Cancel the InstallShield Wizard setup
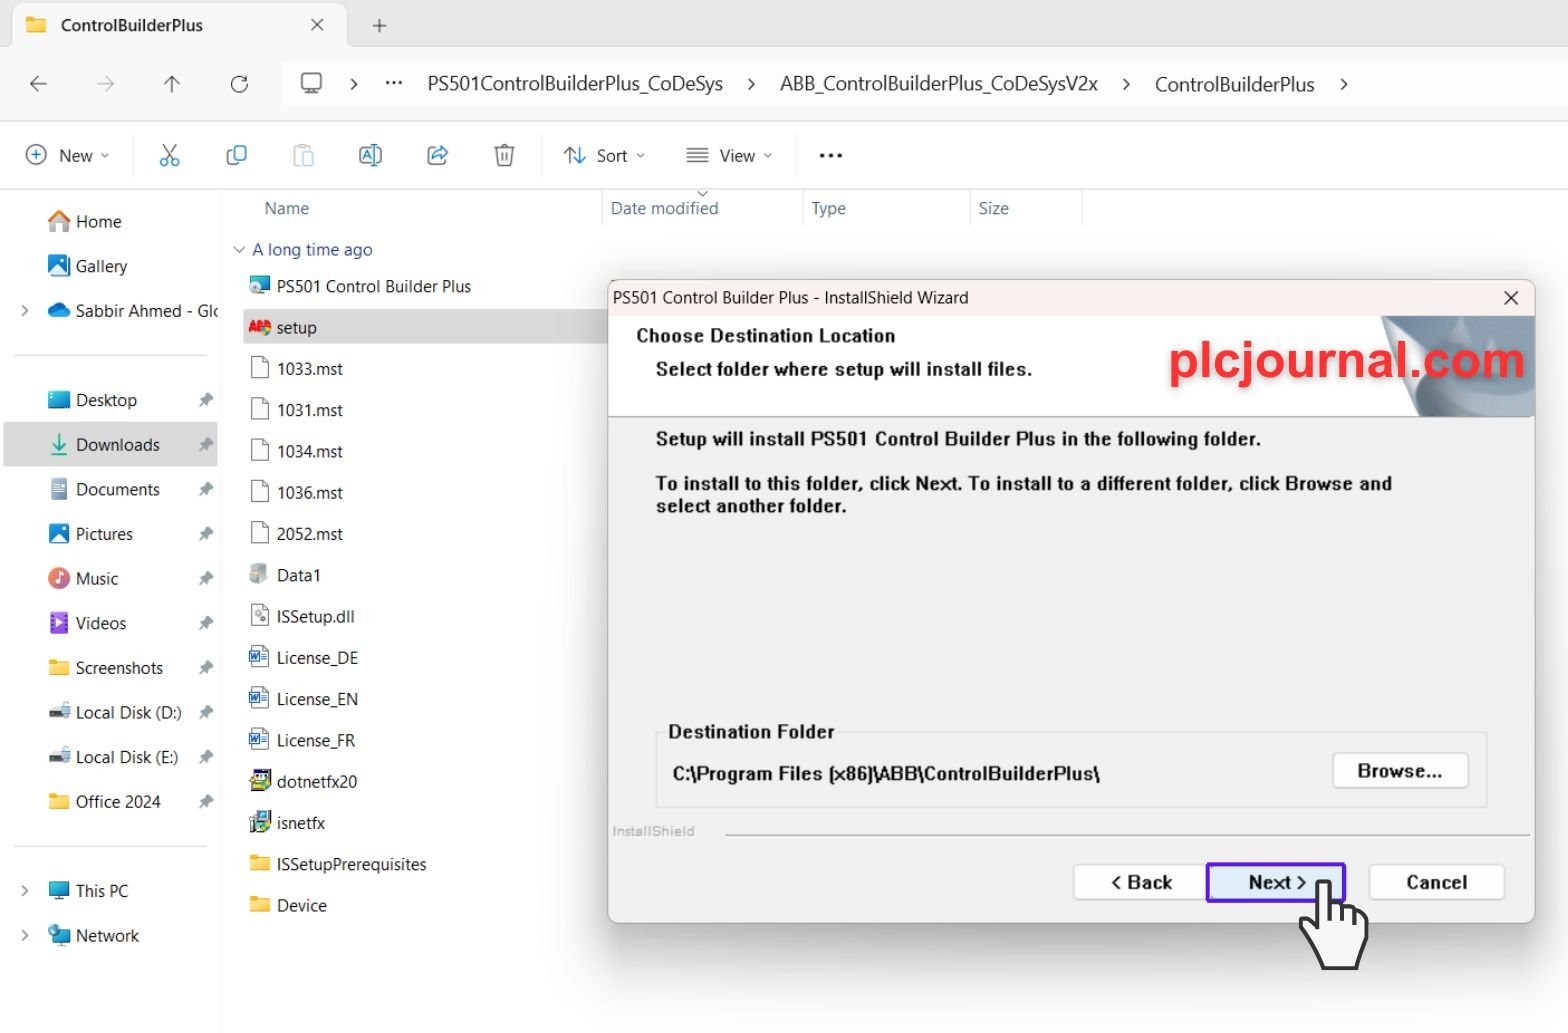This screenshot has height=1033, width=1568. [x=1437, y=882]
